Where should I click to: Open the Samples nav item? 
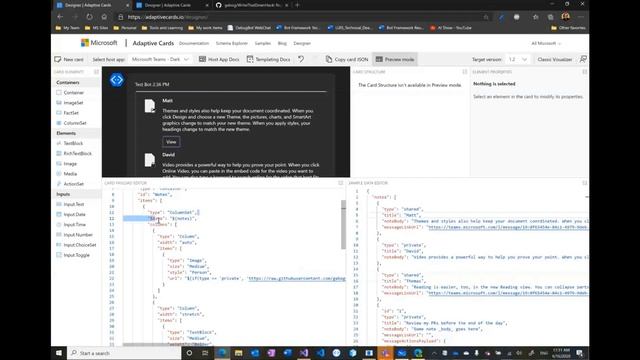point(262,43)
